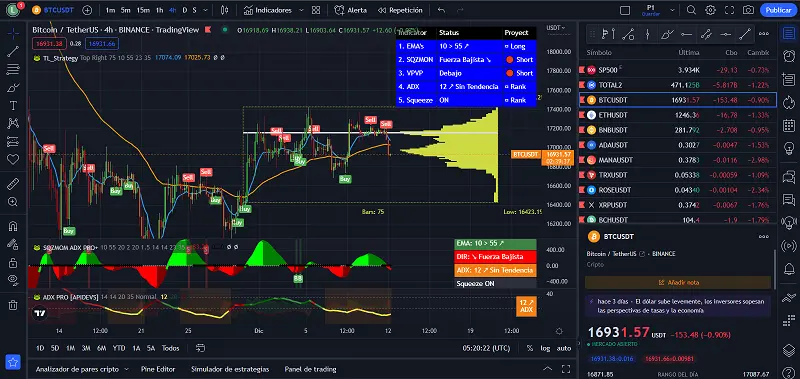Select the brush drawing tool
800x379 pixels.
click(13, 87)
